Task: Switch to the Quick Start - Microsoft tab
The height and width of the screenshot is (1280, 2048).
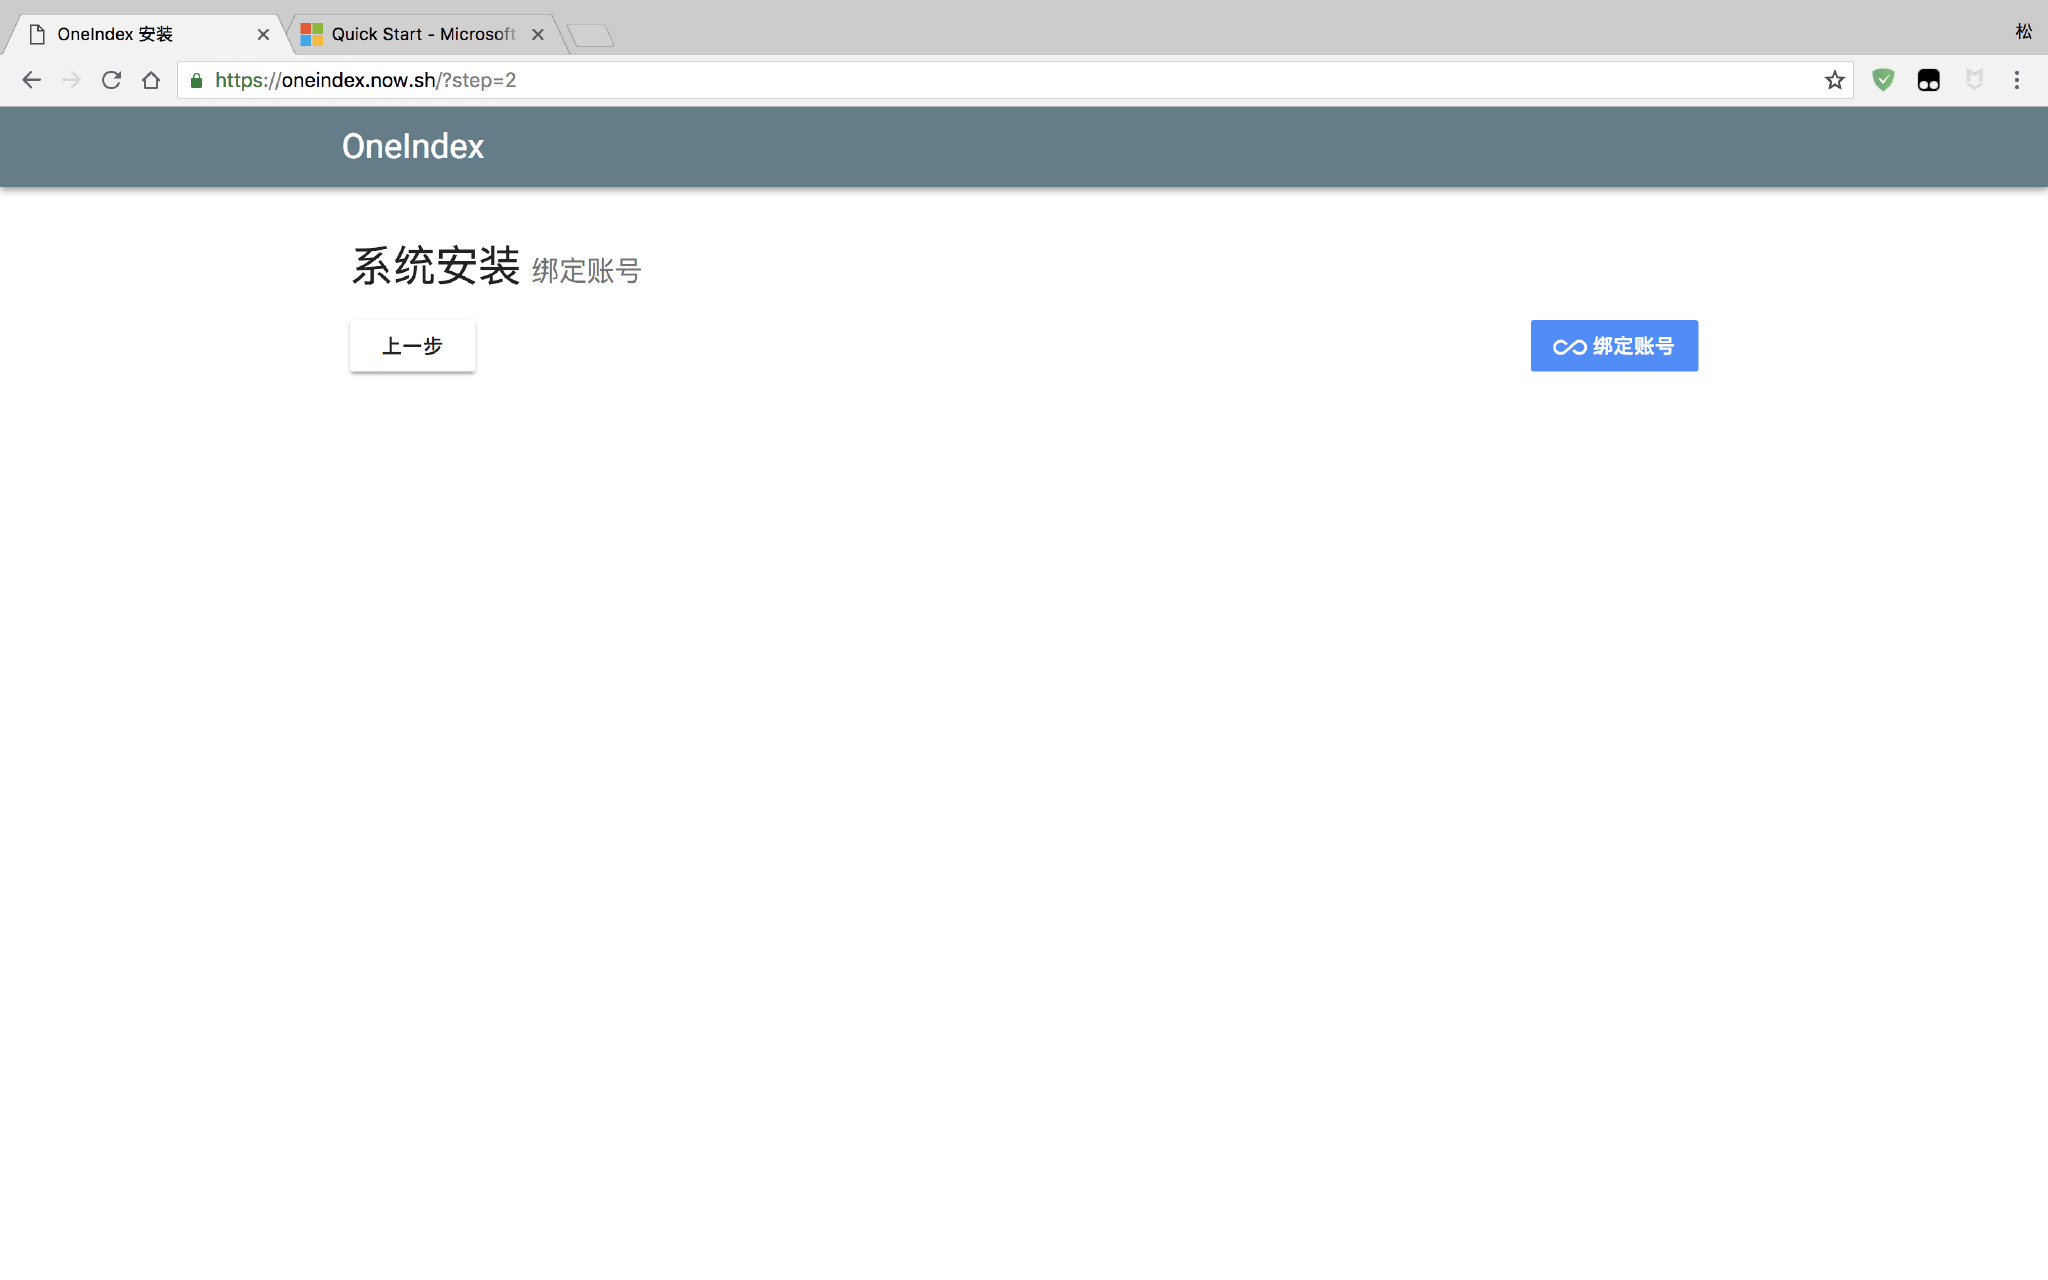Action: (x=423, y=34)
